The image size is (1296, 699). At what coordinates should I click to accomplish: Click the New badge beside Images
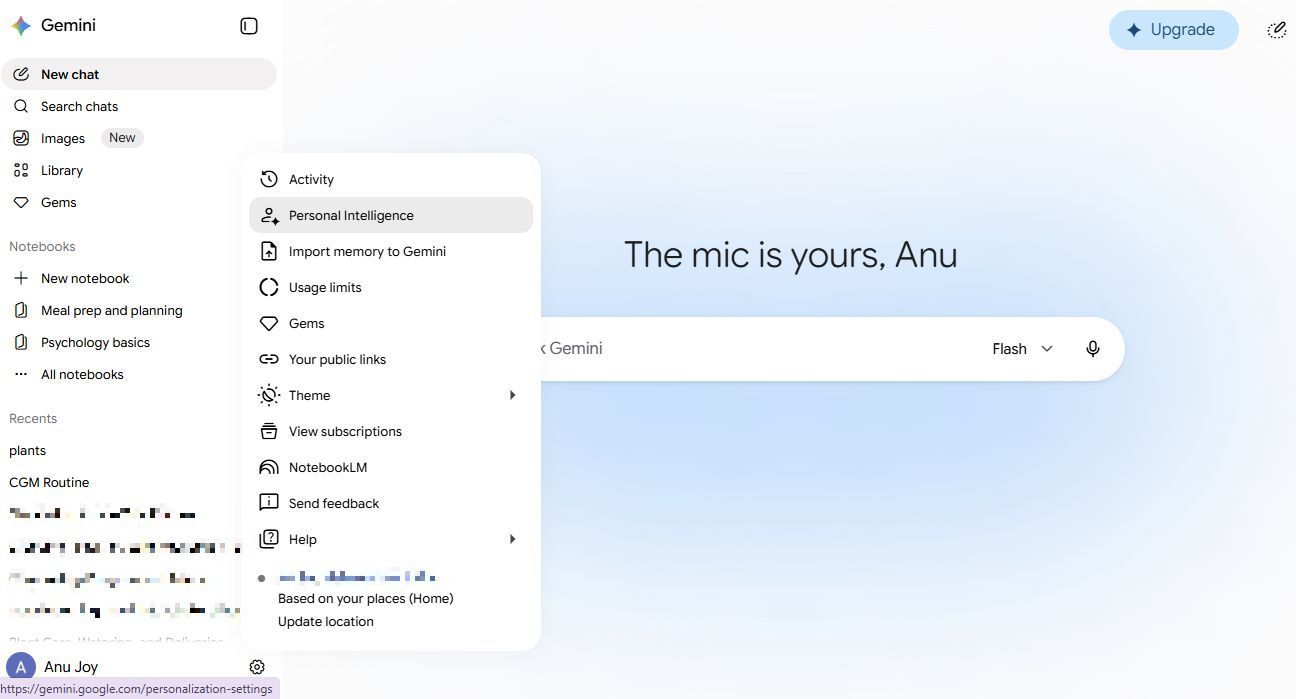click(x=122, y=138)
